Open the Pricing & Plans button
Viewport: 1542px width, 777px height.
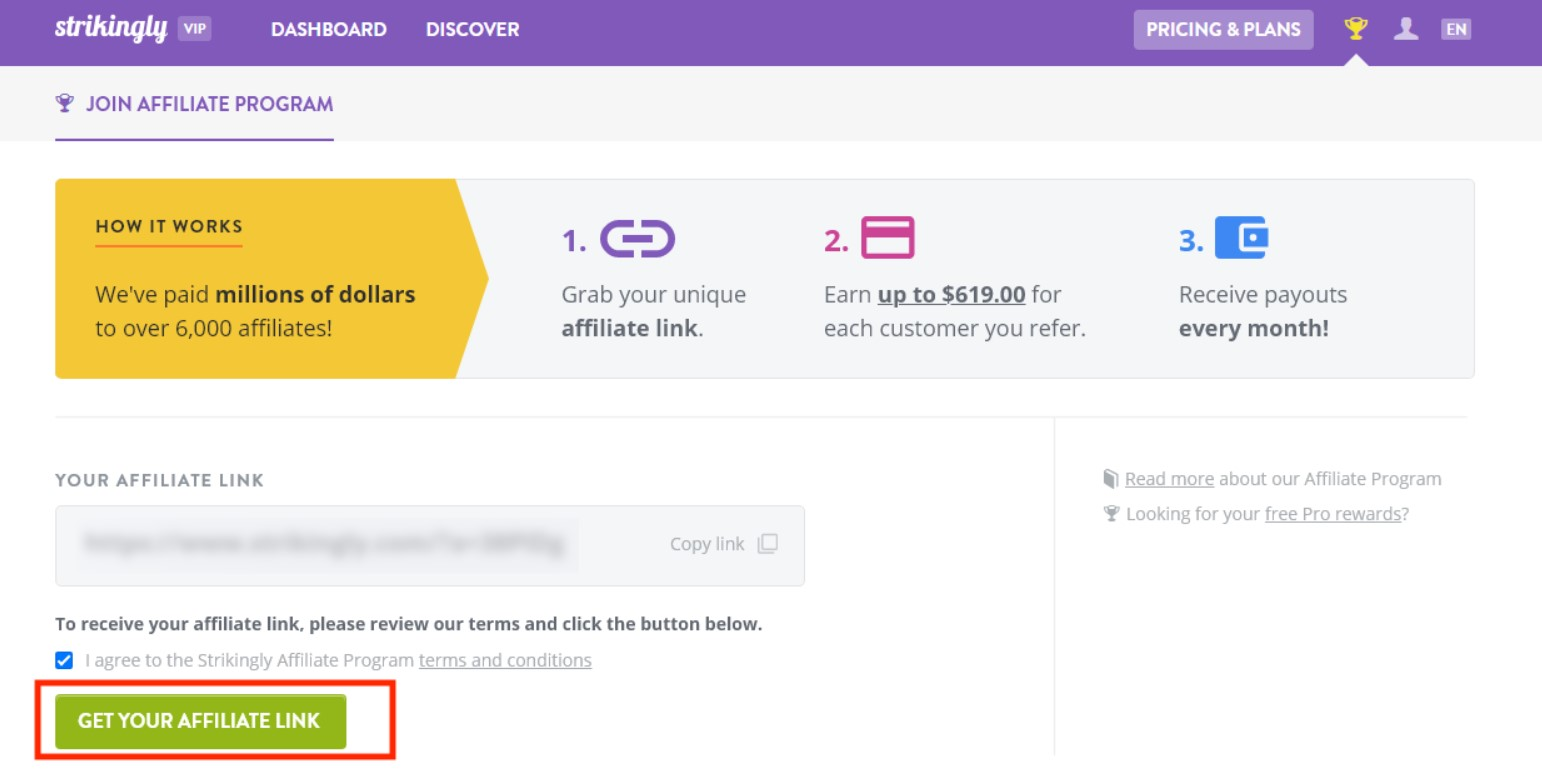1223,30
